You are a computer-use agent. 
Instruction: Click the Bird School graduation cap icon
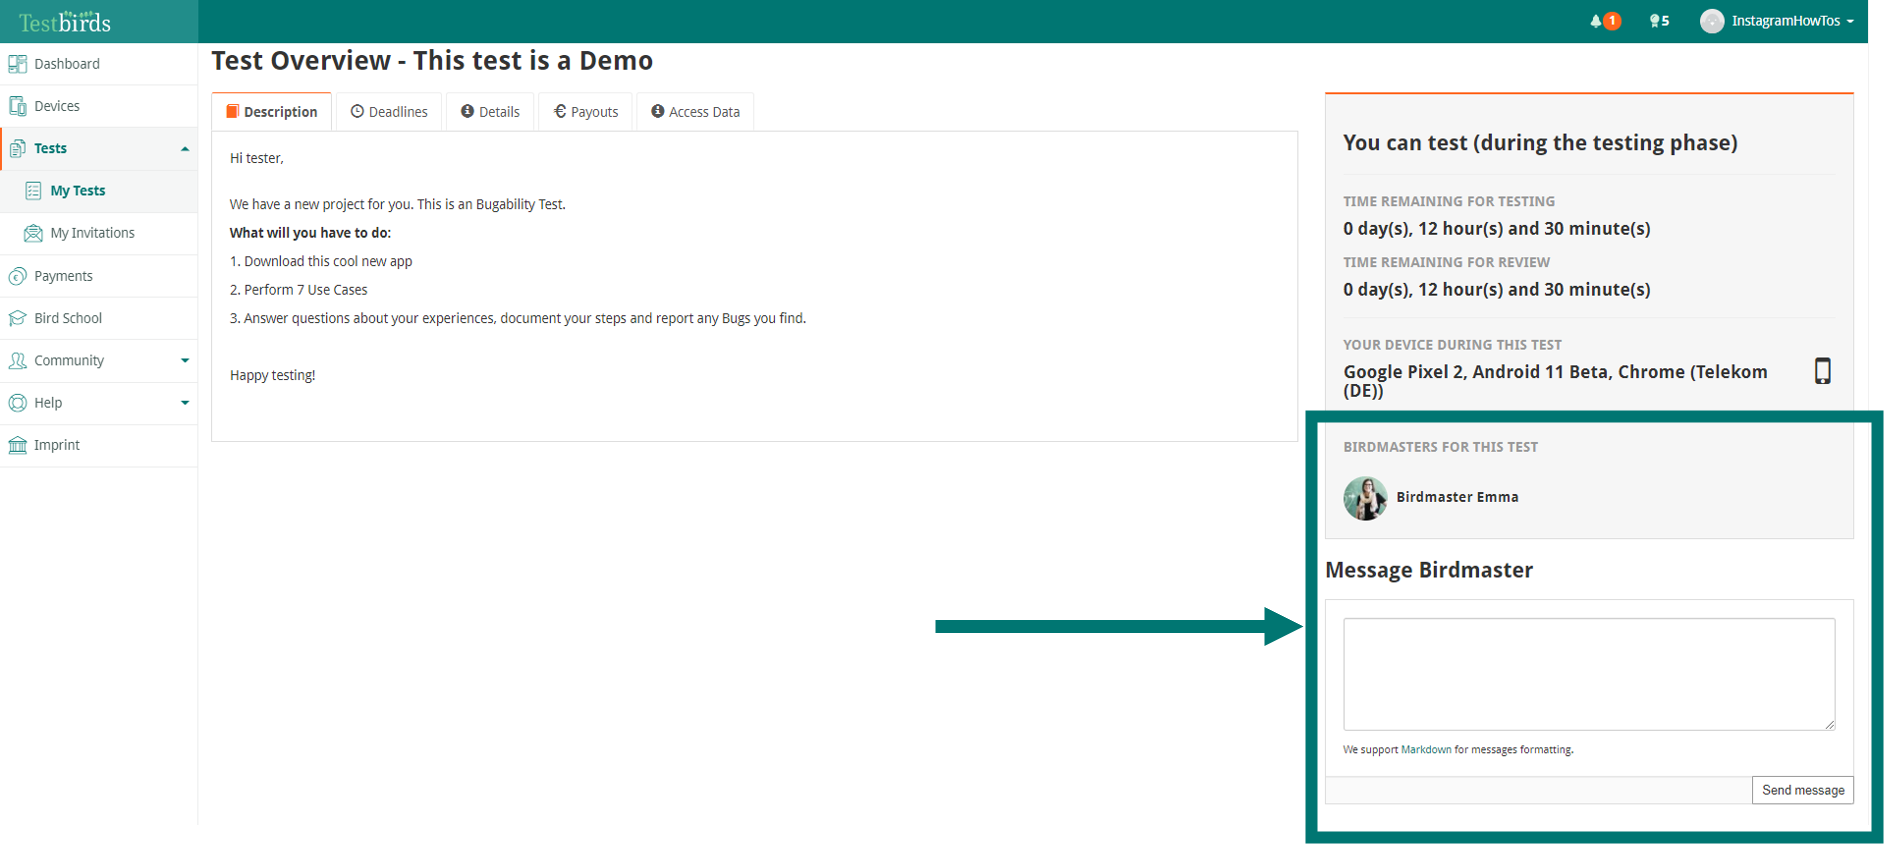(17, 318)
